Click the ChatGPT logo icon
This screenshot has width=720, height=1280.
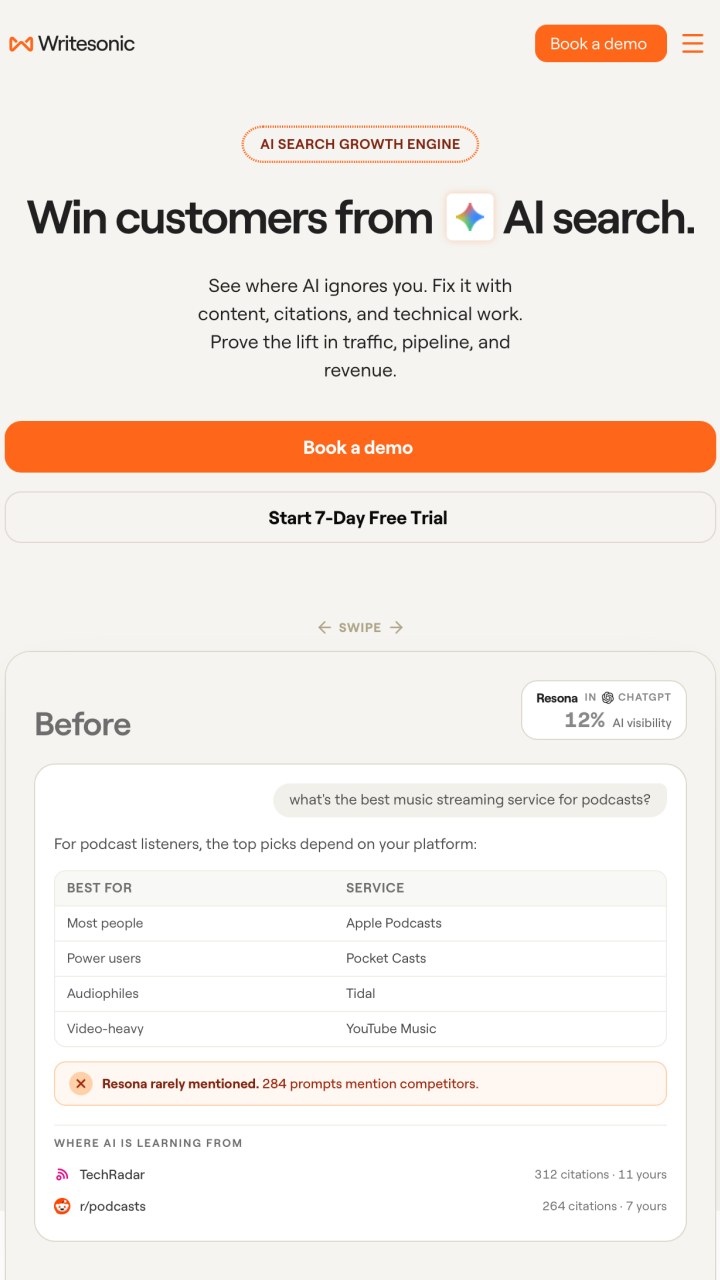(x=607, y=697)
